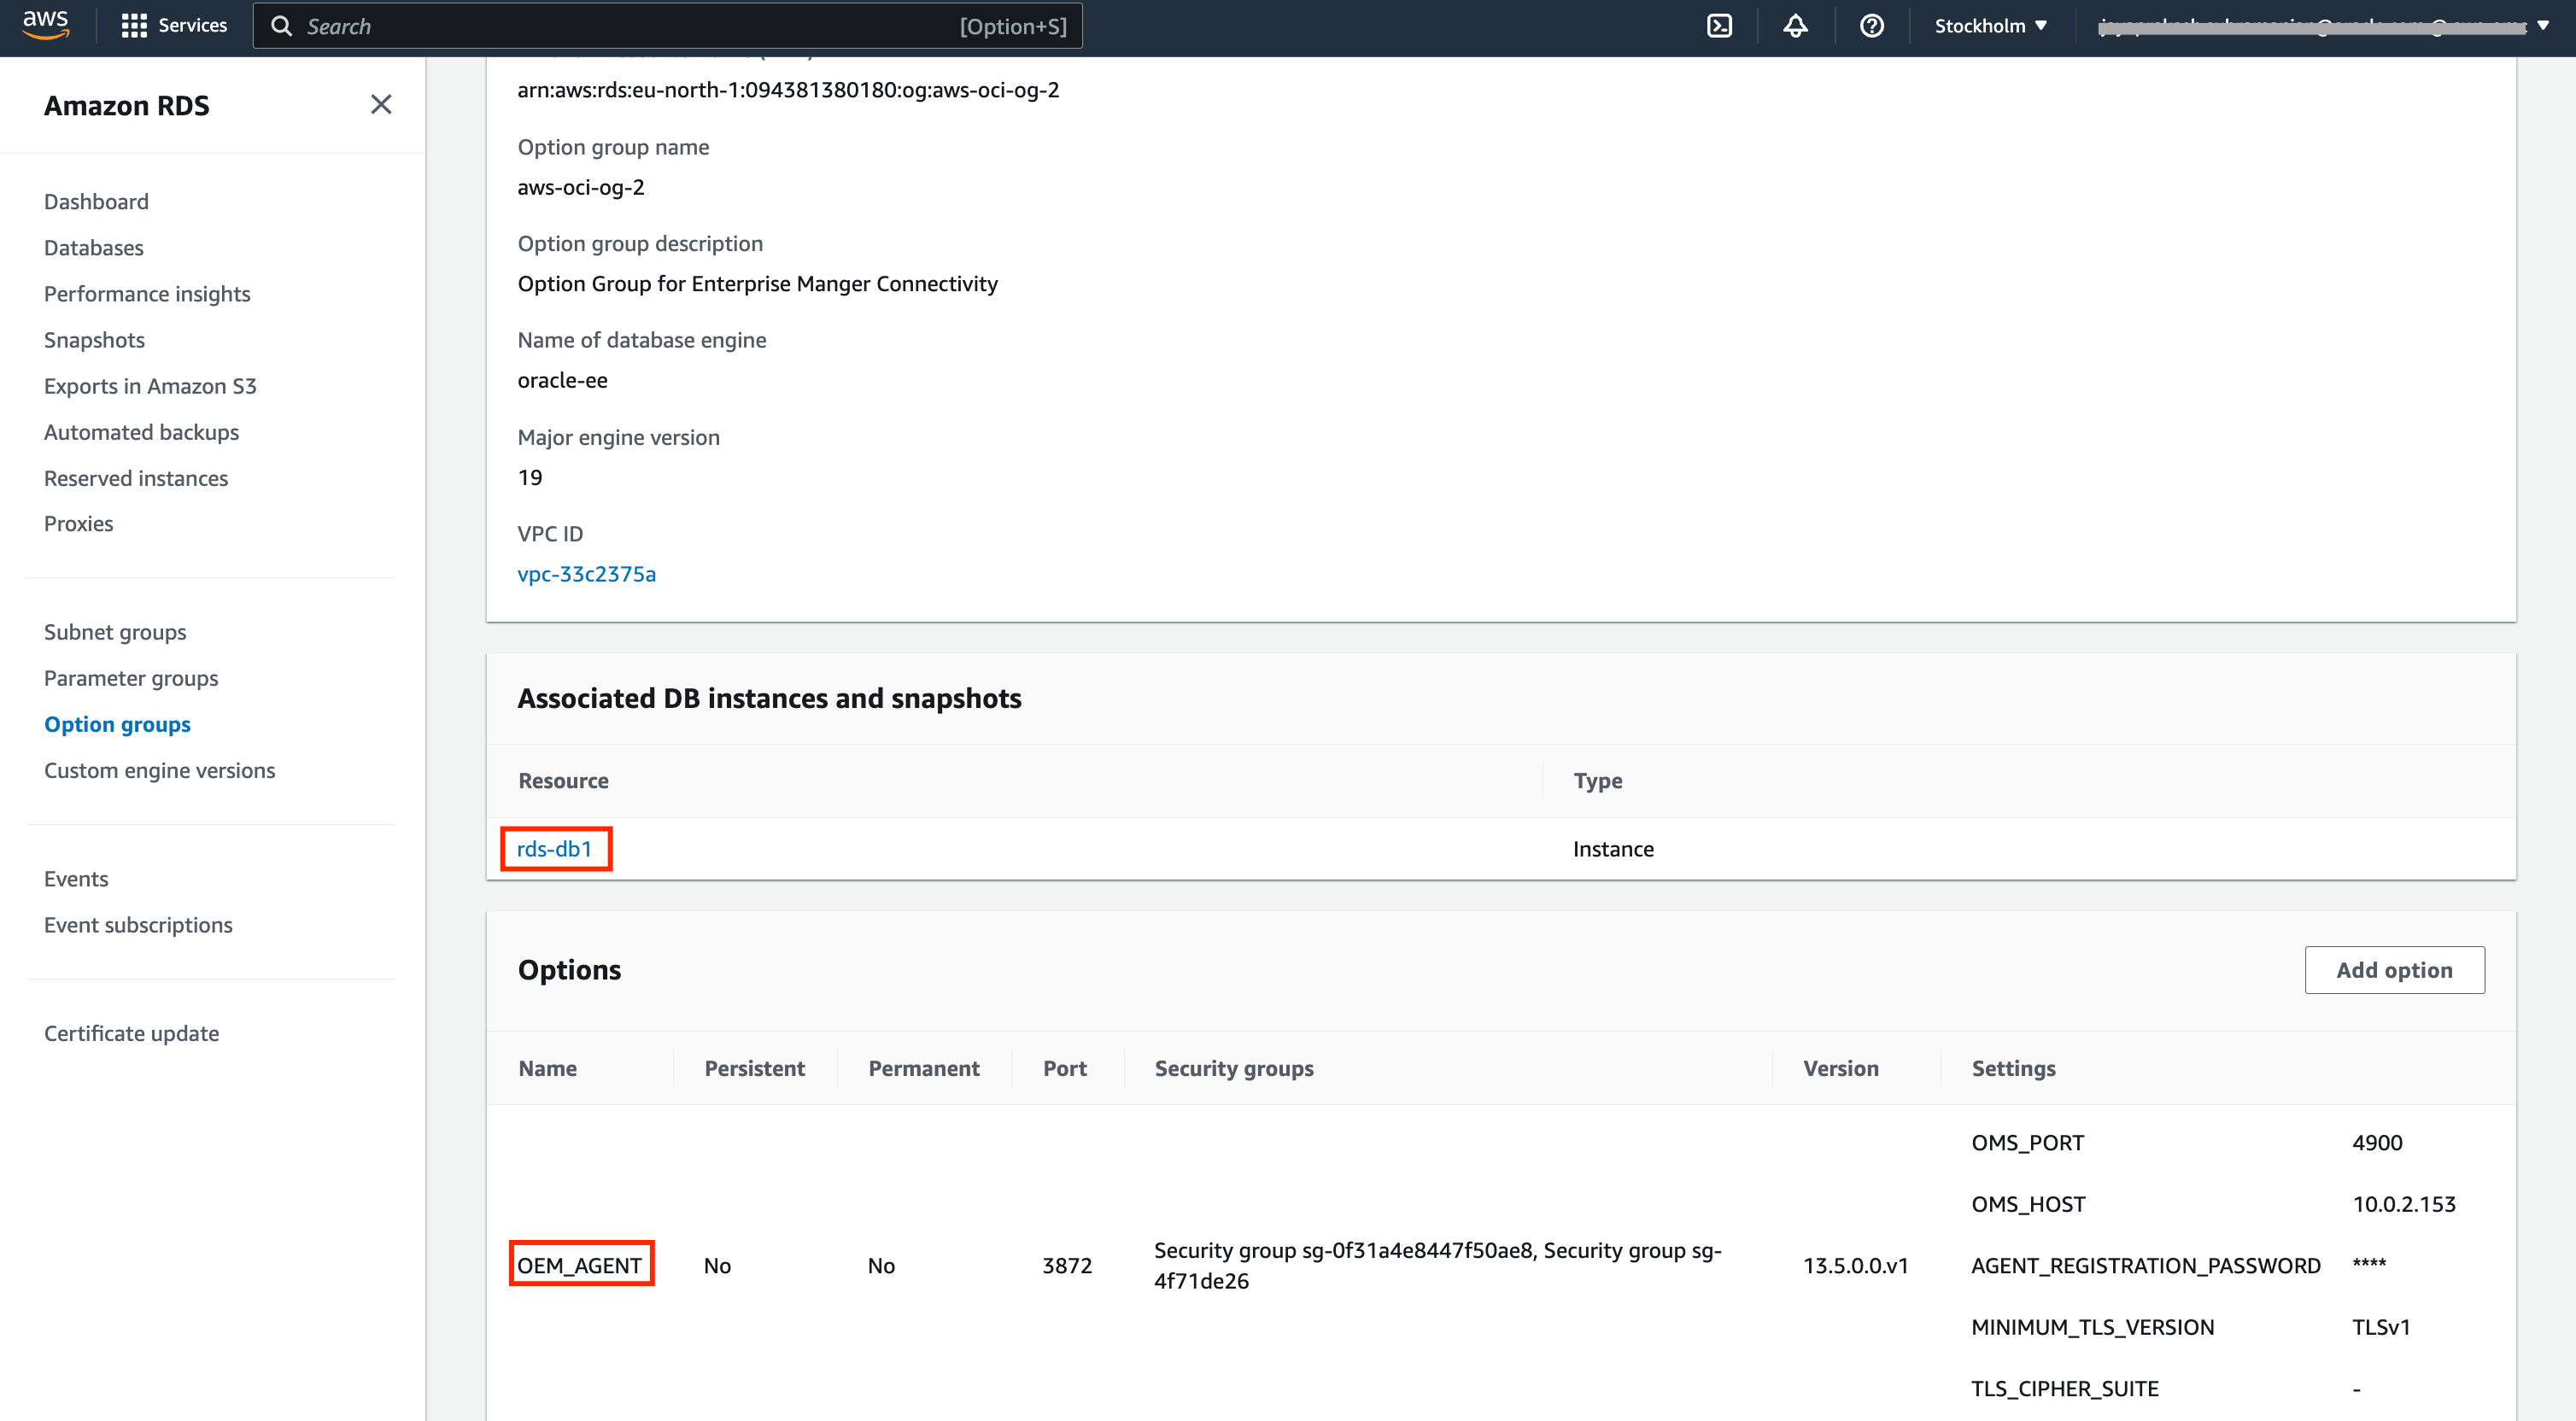The width and height of the screenshot is (2576, 1421).
Task: Open the Services grid menu
Action: pyautogui.click(x=173, y=26)
